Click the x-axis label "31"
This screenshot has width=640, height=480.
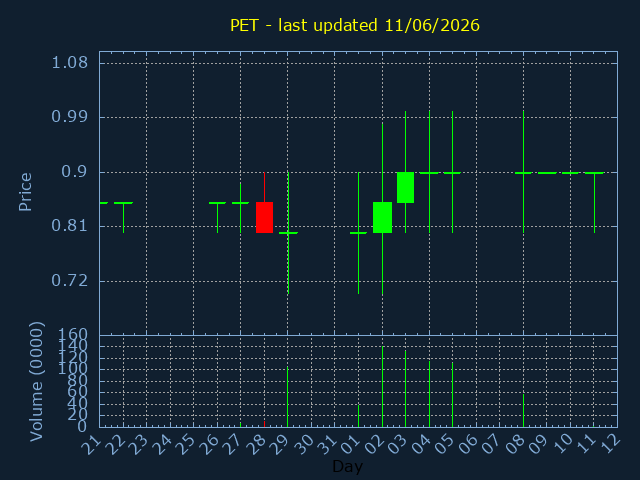(327, 445)
